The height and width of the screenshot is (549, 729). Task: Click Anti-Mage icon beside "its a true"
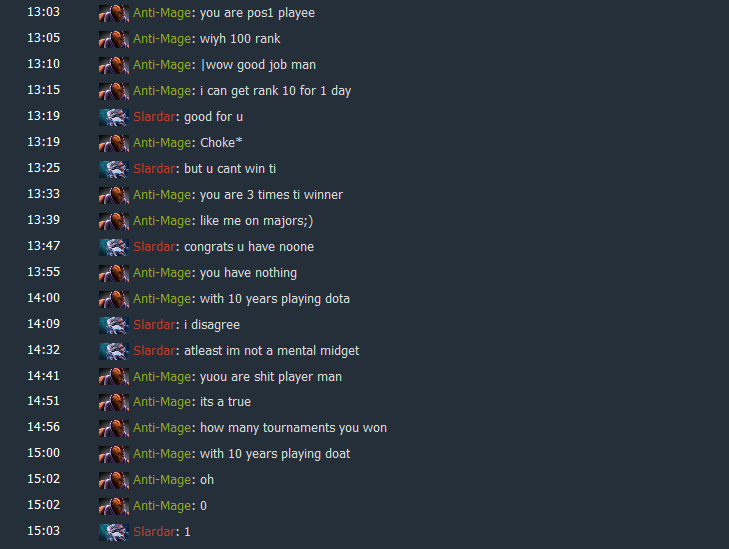(x=114, y=402)
